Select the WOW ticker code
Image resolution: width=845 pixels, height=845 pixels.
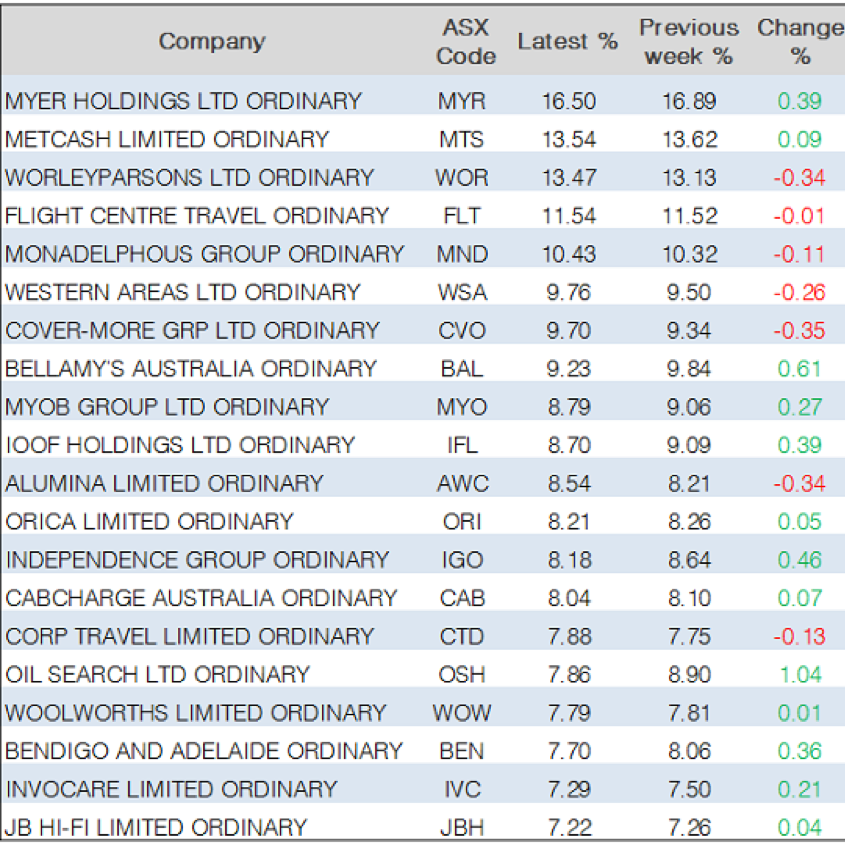coord(461,712)
